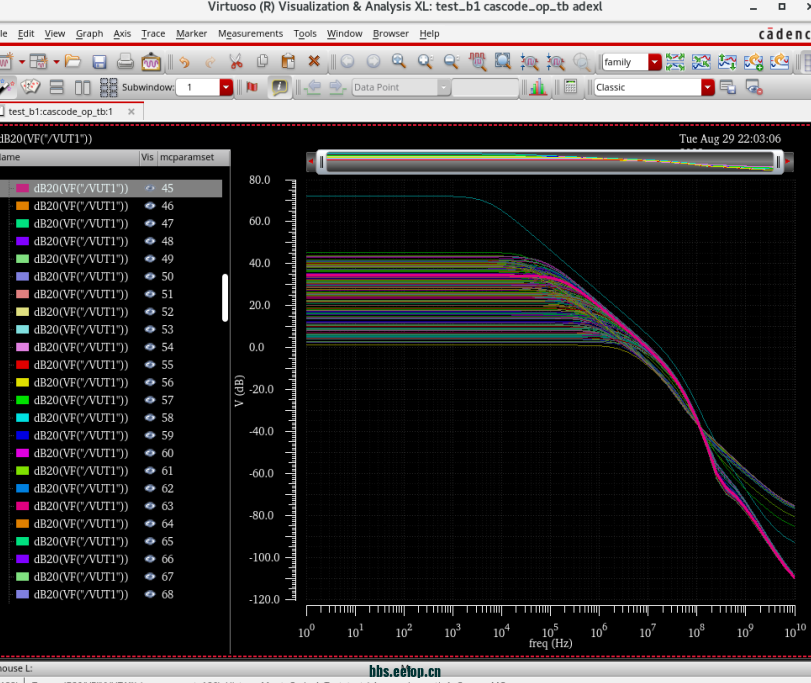
Task: Open the Trace menu
Action: coord(153,34)
